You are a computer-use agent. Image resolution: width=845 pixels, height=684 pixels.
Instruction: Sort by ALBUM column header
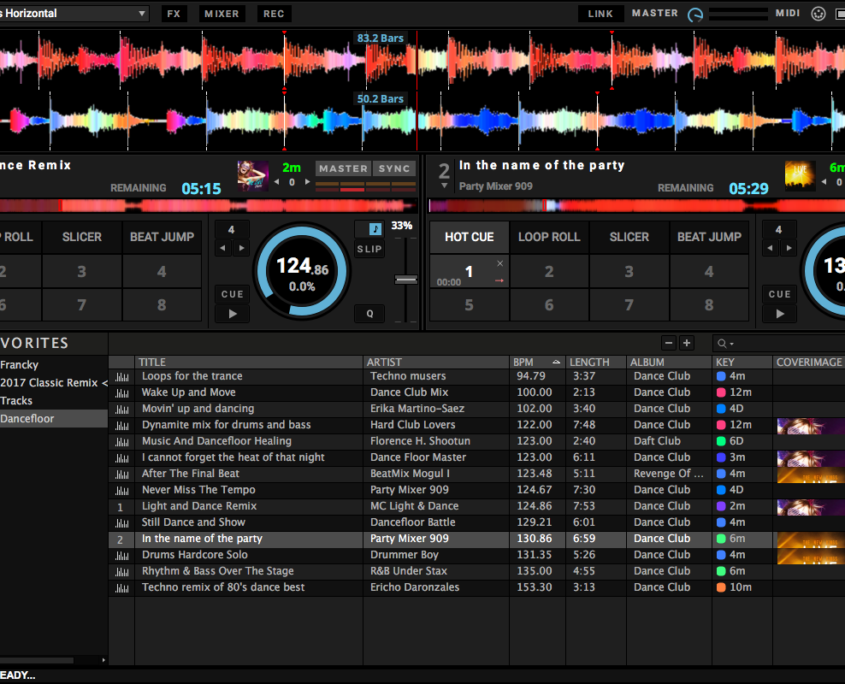pos(669,362)
